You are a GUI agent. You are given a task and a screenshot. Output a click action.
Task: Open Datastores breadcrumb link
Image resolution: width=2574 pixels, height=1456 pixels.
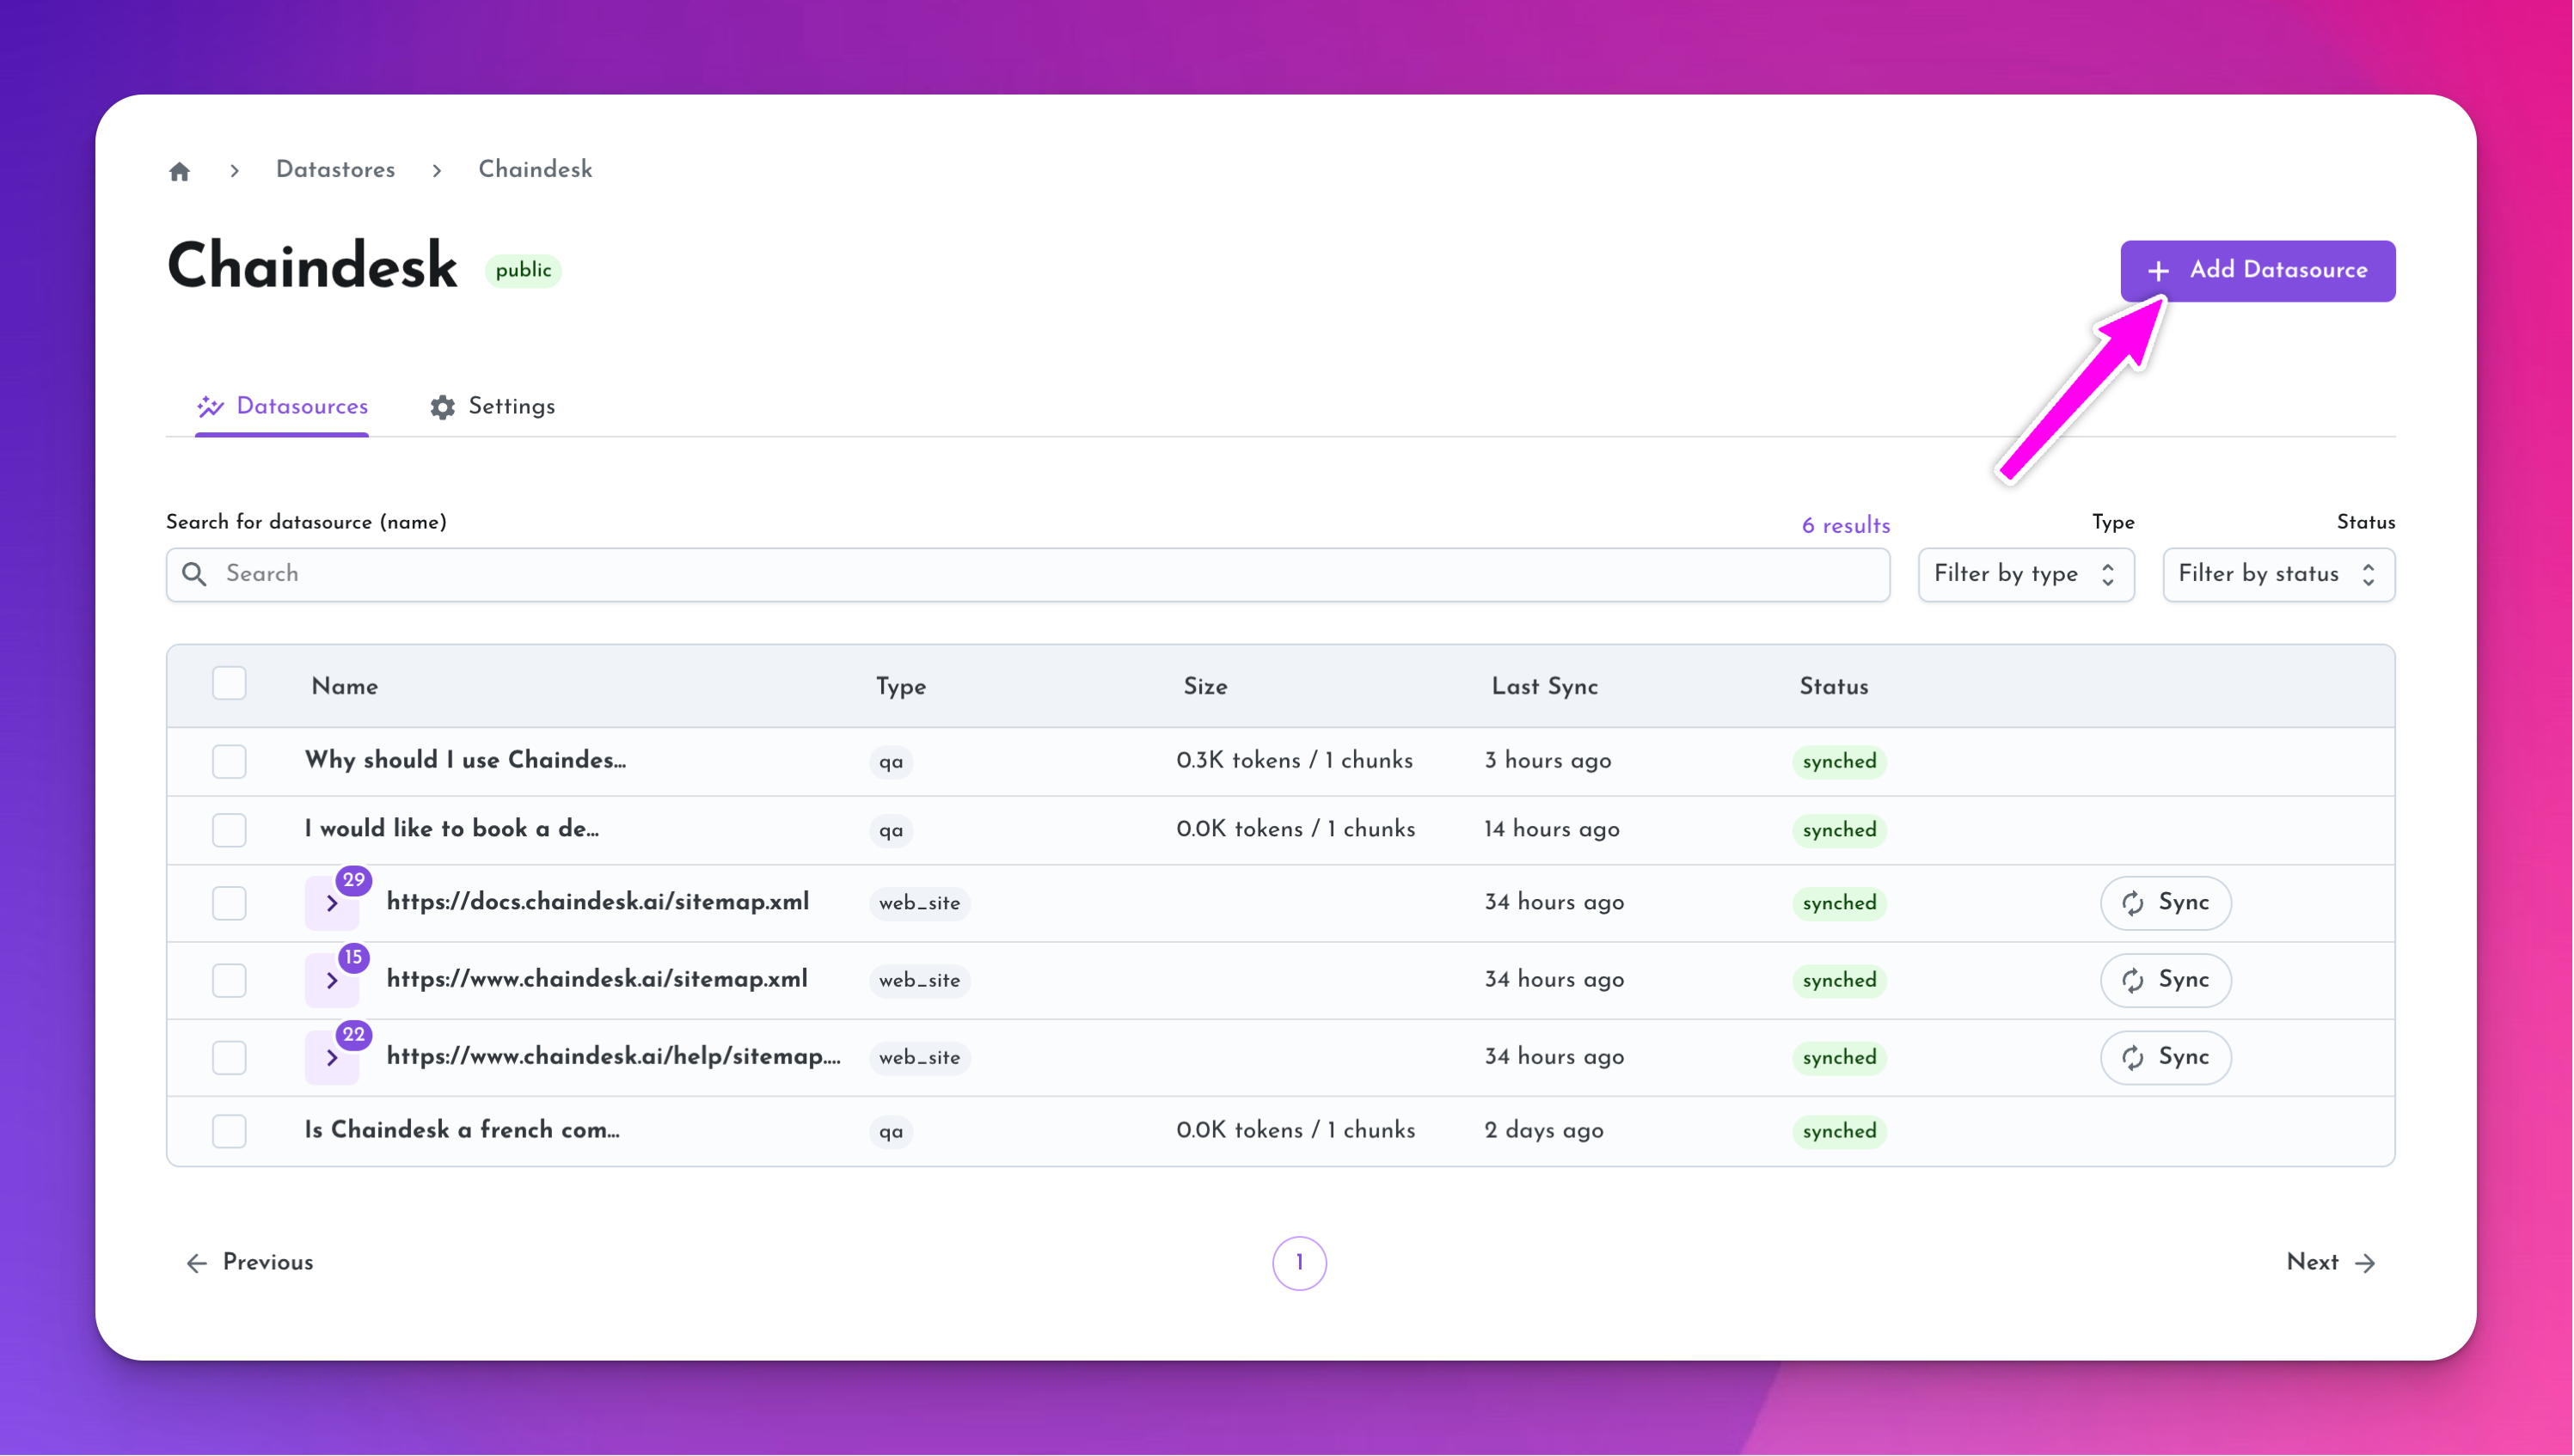point(335,170)
